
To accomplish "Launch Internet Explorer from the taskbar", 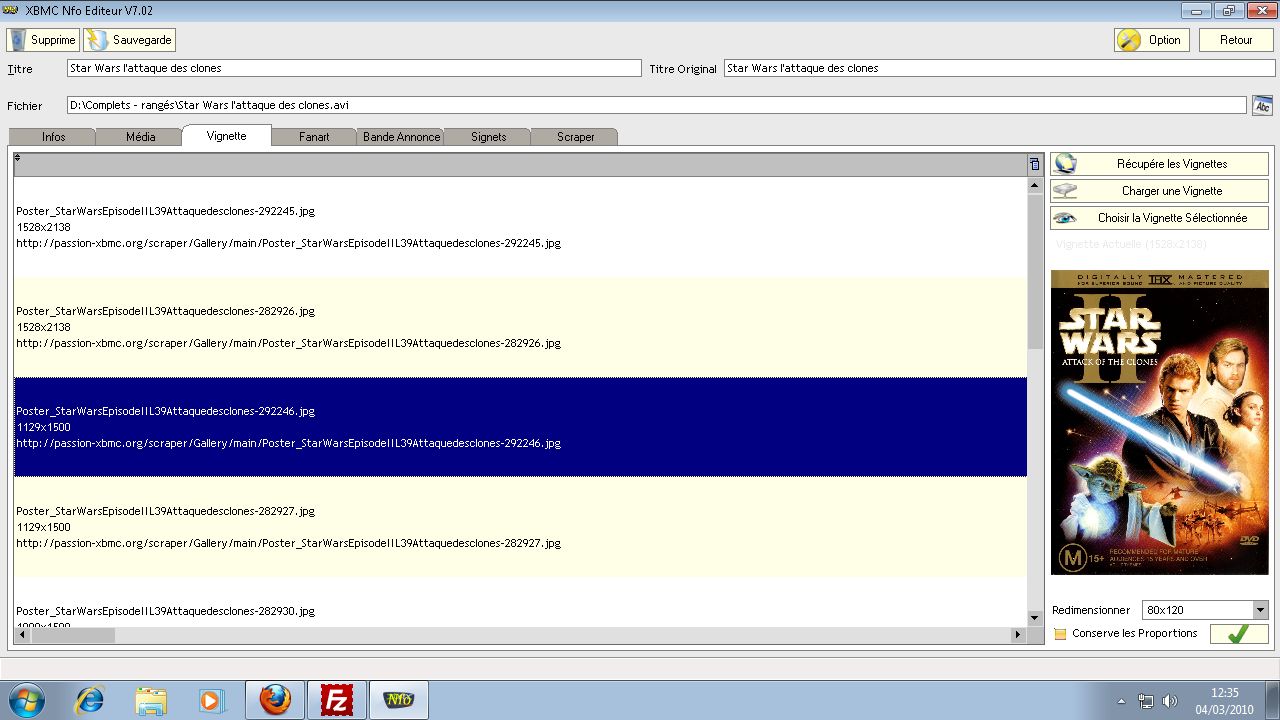I will pos(89,700).
